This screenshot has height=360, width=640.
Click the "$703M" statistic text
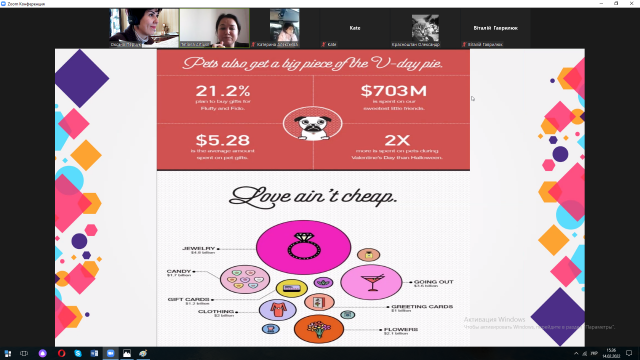tap(393, 91)
